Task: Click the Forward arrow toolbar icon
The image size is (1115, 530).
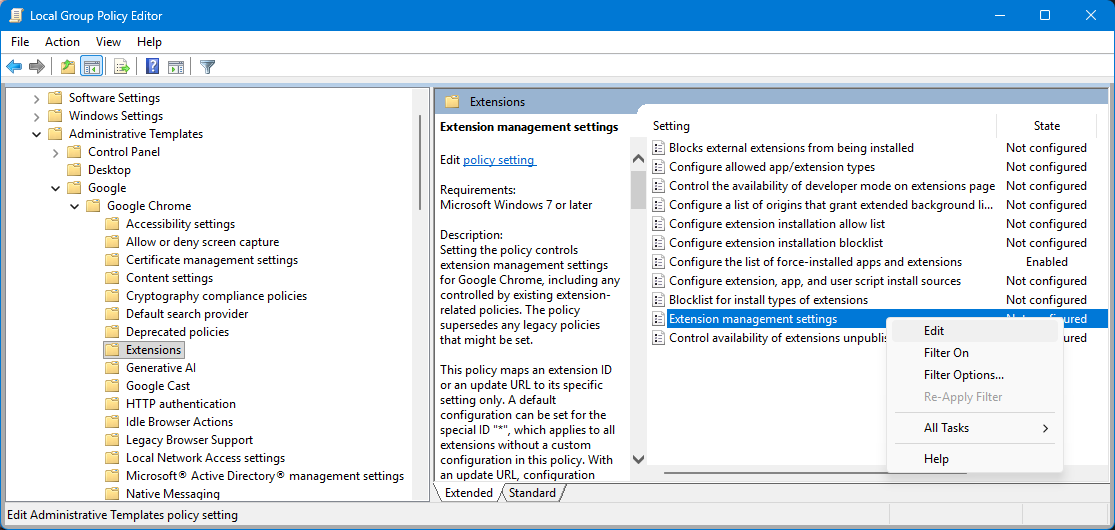Action: tap(36, 67)
